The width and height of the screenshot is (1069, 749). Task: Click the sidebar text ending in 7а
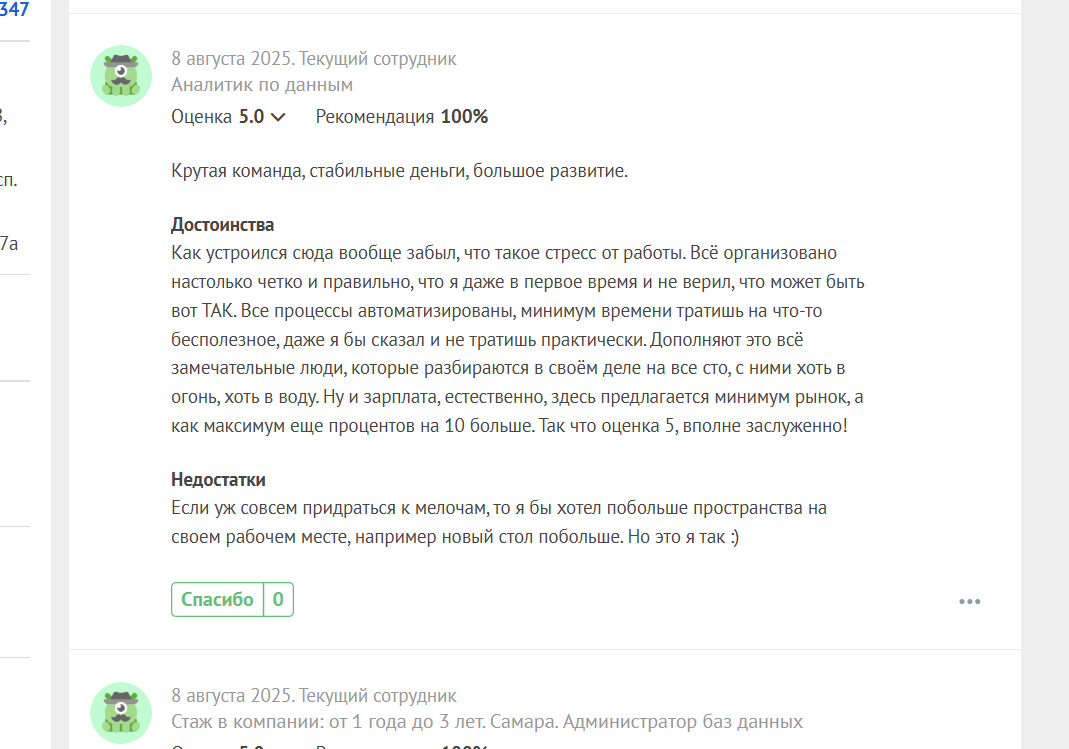pyautogui.click(x=10, y=243)
